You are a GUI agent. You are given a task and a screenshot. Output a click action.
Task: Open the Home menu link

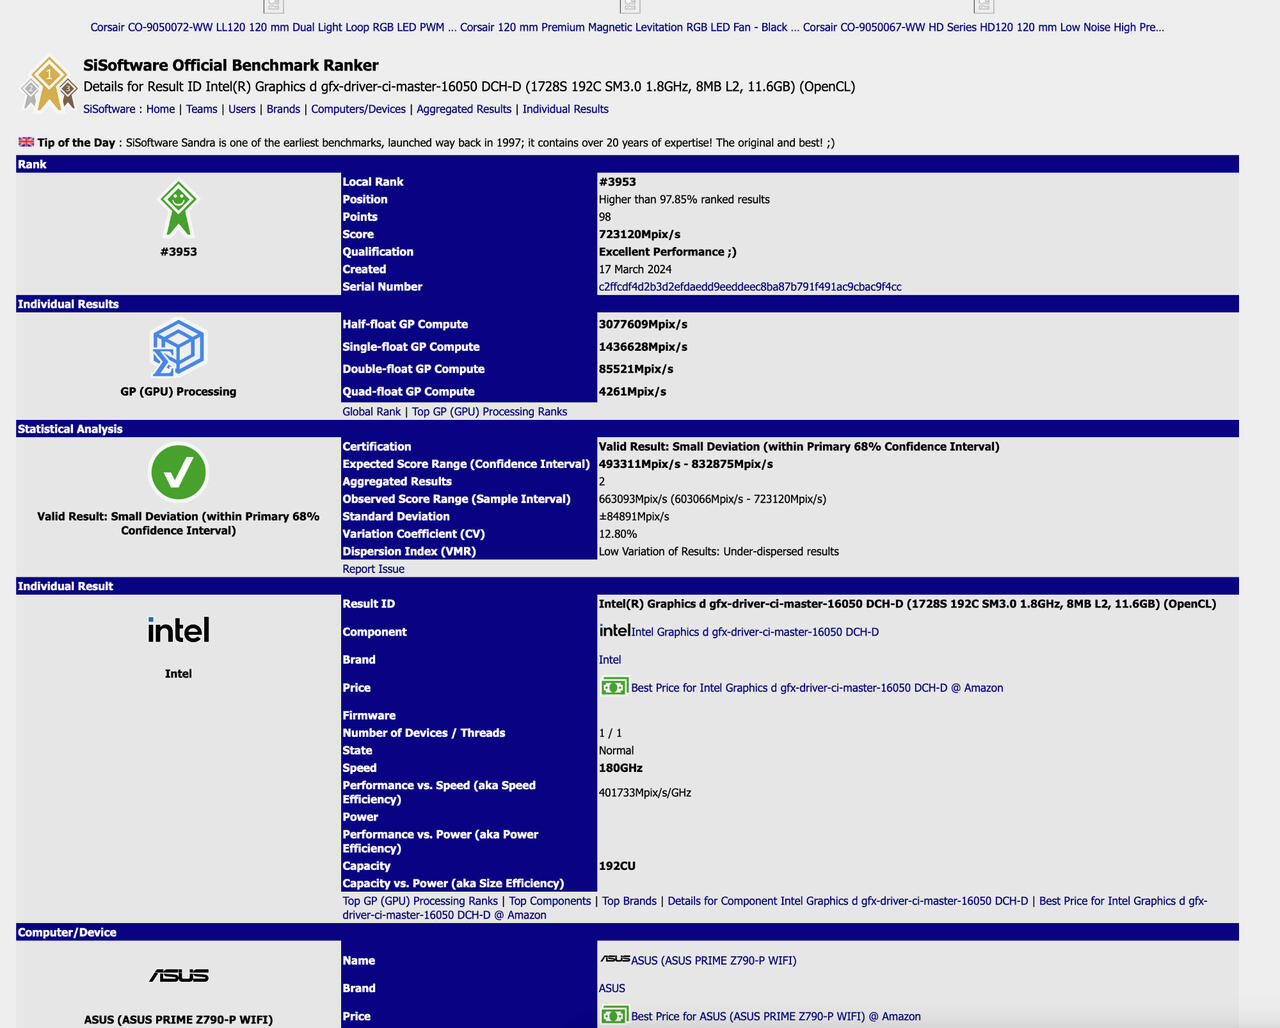[160, 109]
